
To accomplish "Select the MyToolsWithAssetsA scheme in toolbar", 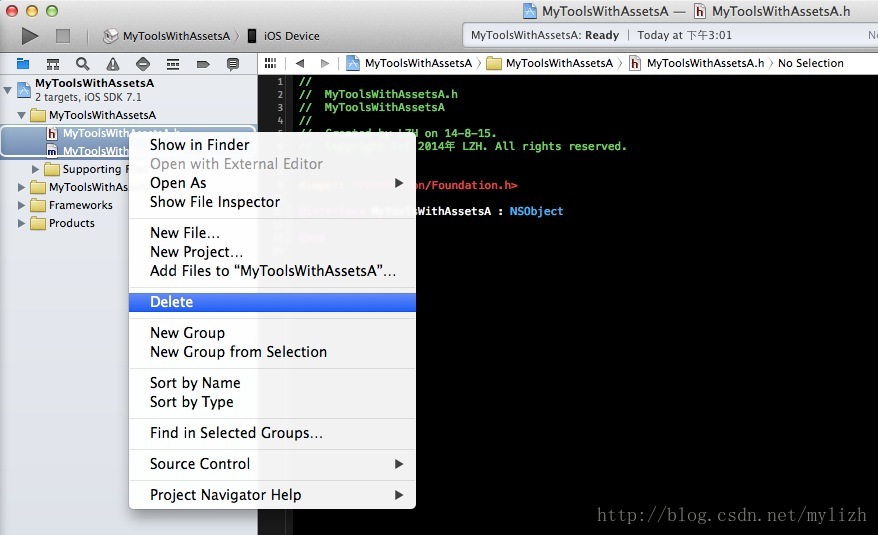I will pos(167,36).
